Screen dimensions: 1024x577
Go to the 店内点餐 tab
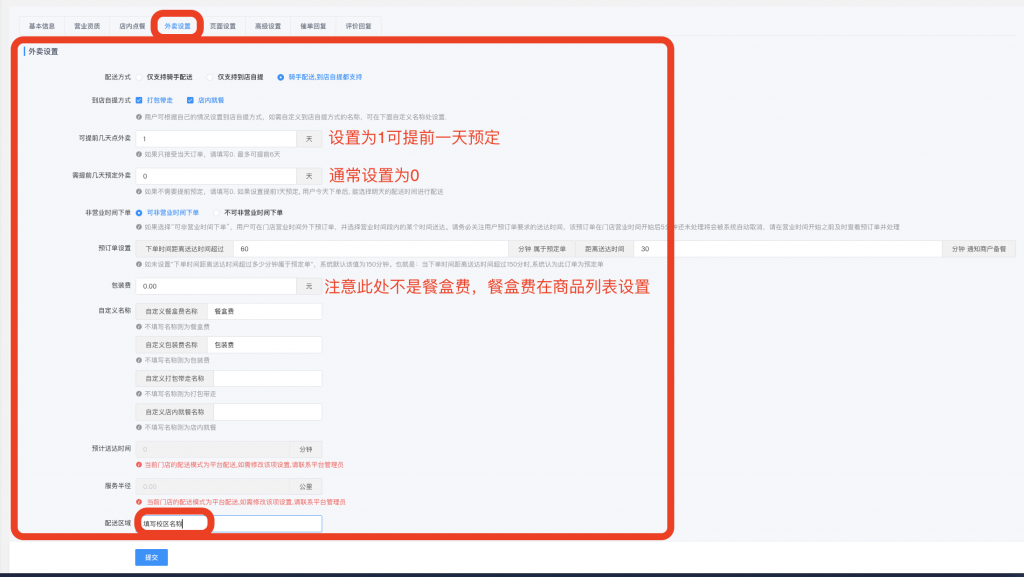(x=131, y=26)
